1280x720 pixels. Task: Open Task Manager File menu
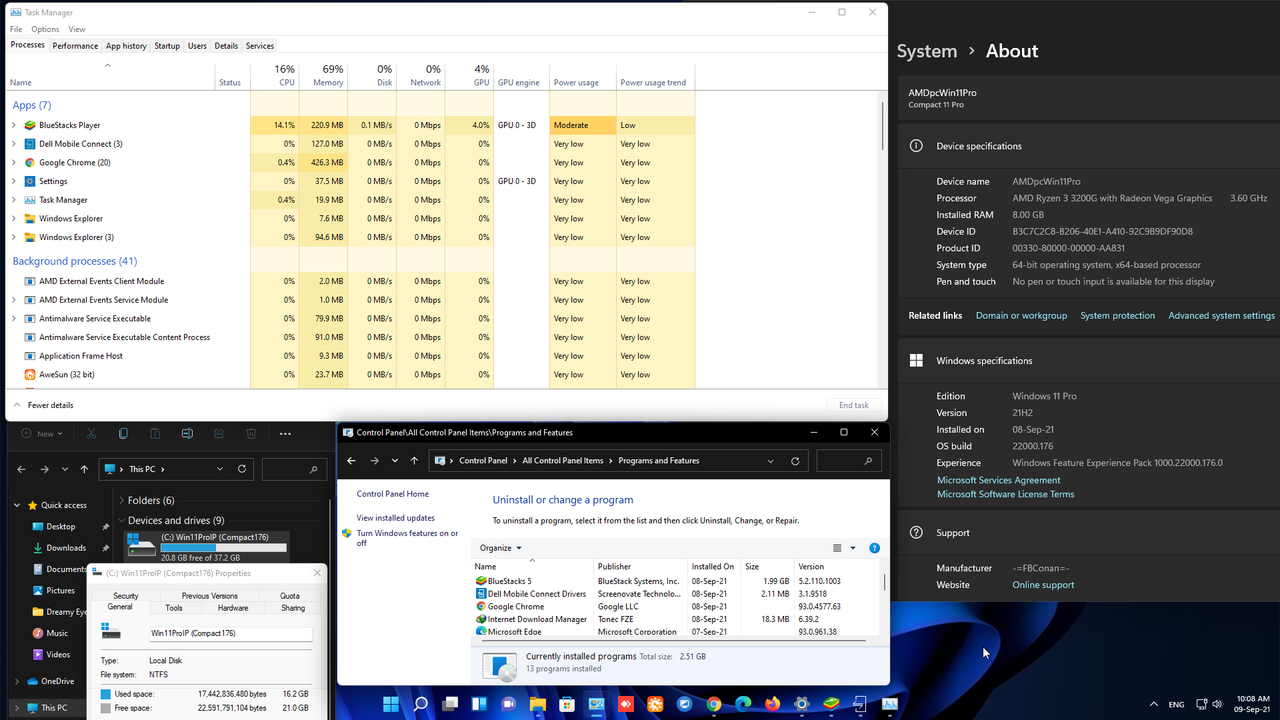click(x=16, y=29)
